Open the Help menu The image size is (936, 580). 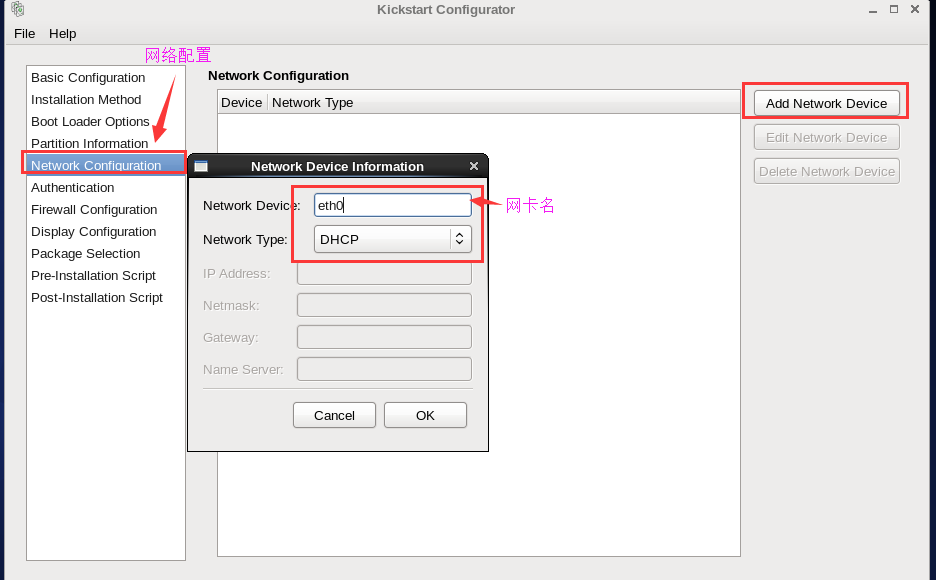click(63, 33)
